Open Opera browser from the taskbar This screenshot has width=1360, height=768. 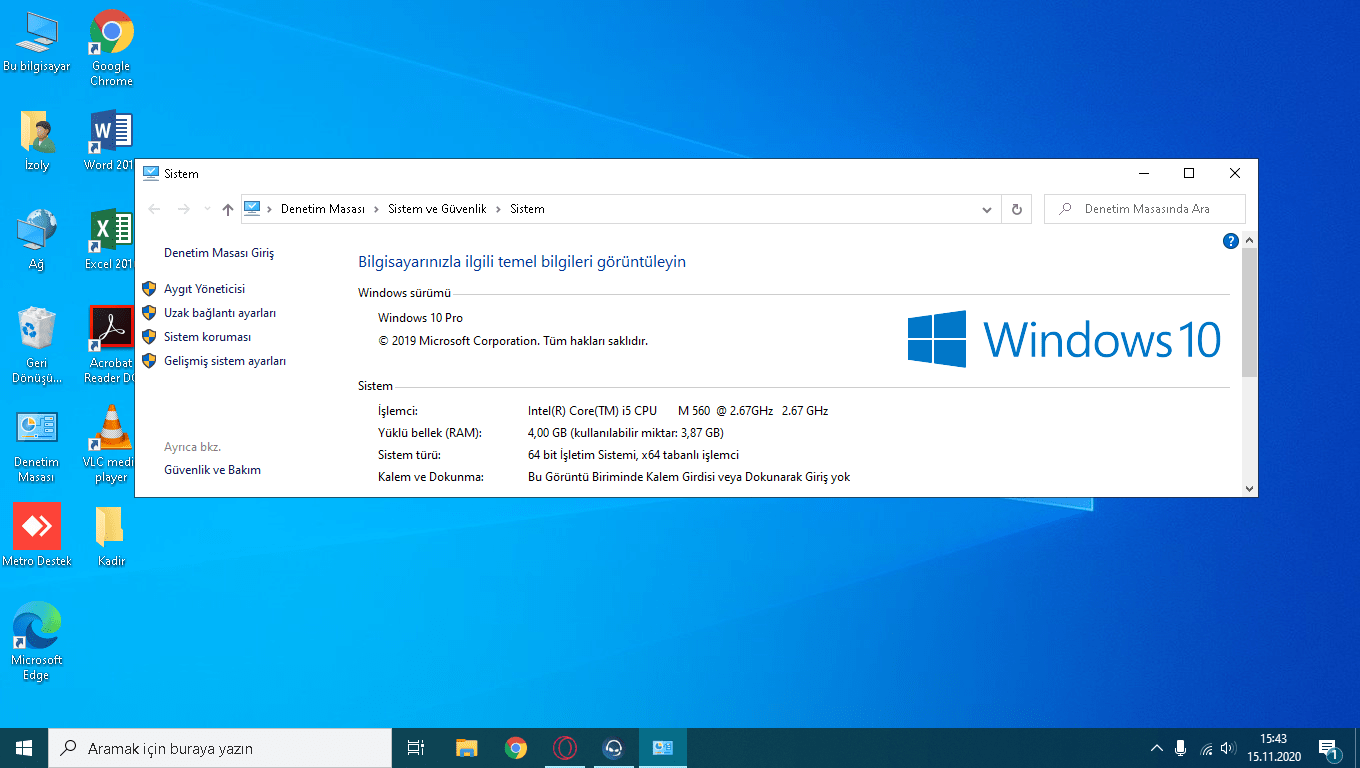coord(565,748)
